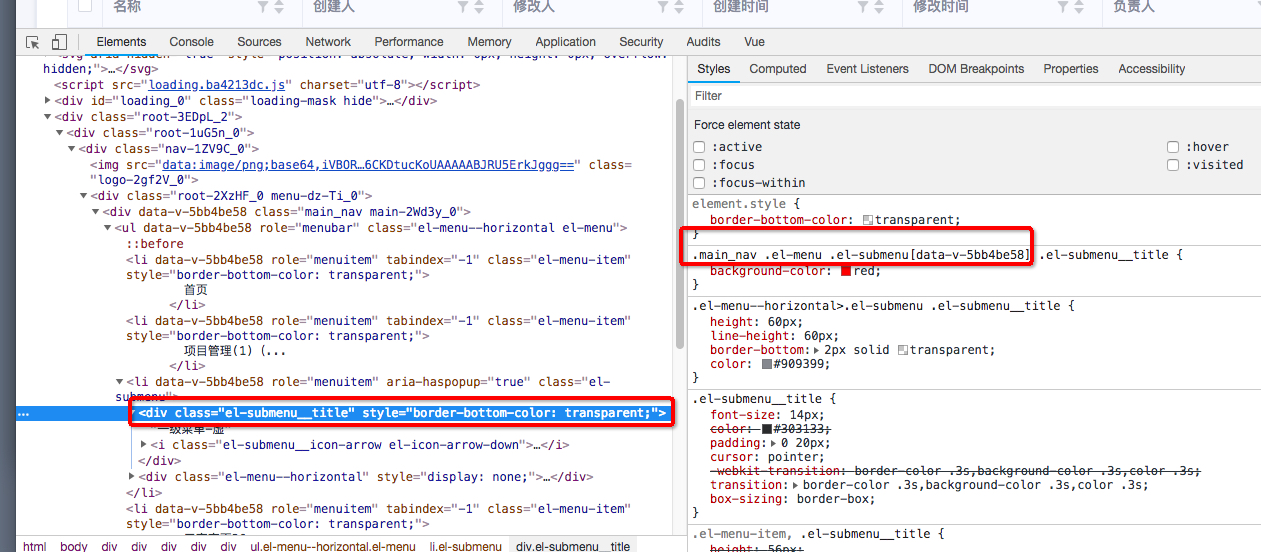
Task: Enable the :focus-within element state
Action: pyautogui.click(x=700, y=183)
